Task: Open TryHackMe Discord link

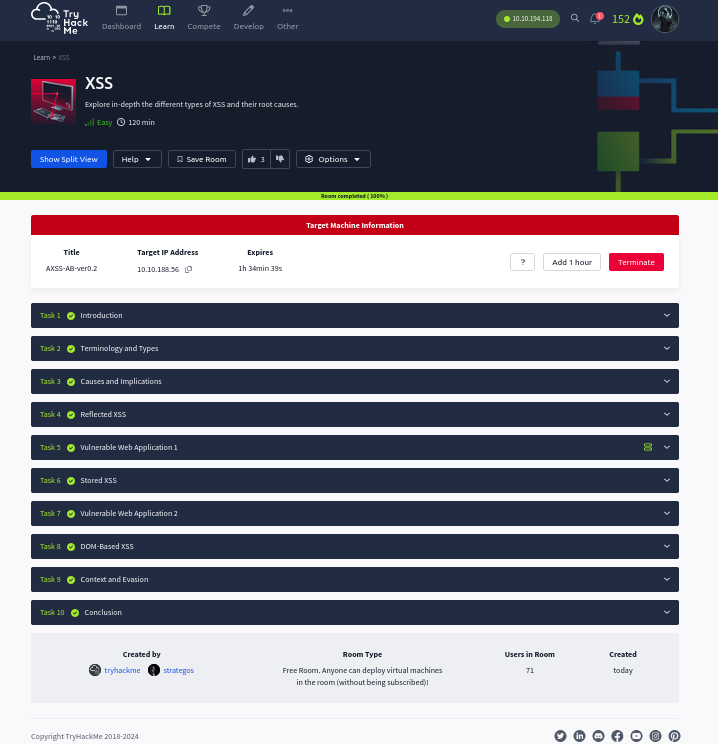Action: (598, 736)
